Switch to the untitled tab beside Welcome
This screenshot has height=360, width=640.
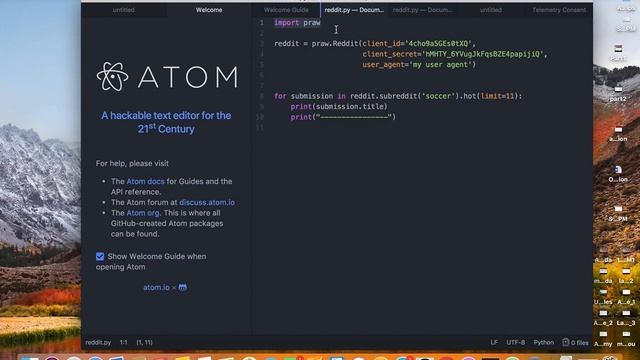(123, 10)
